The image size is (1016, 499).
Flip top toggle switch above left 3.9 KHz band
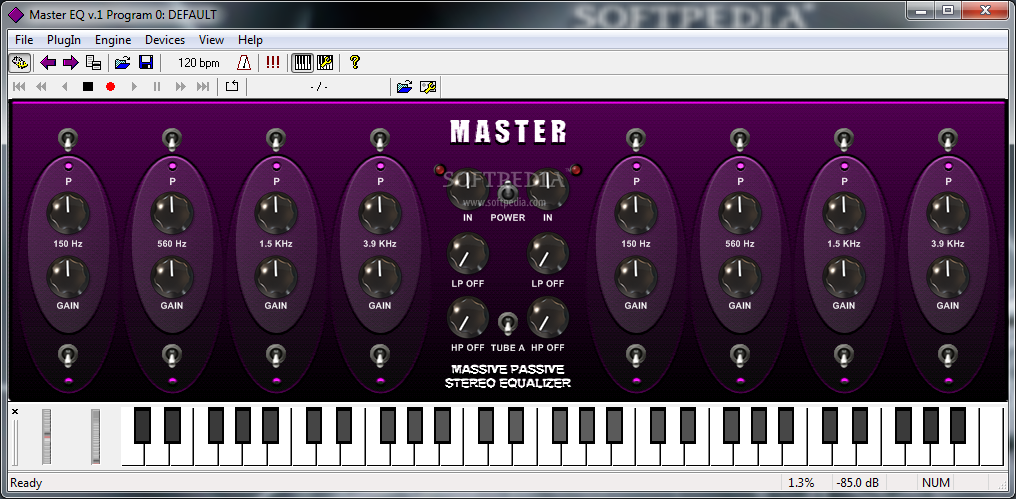pos(380,139)
